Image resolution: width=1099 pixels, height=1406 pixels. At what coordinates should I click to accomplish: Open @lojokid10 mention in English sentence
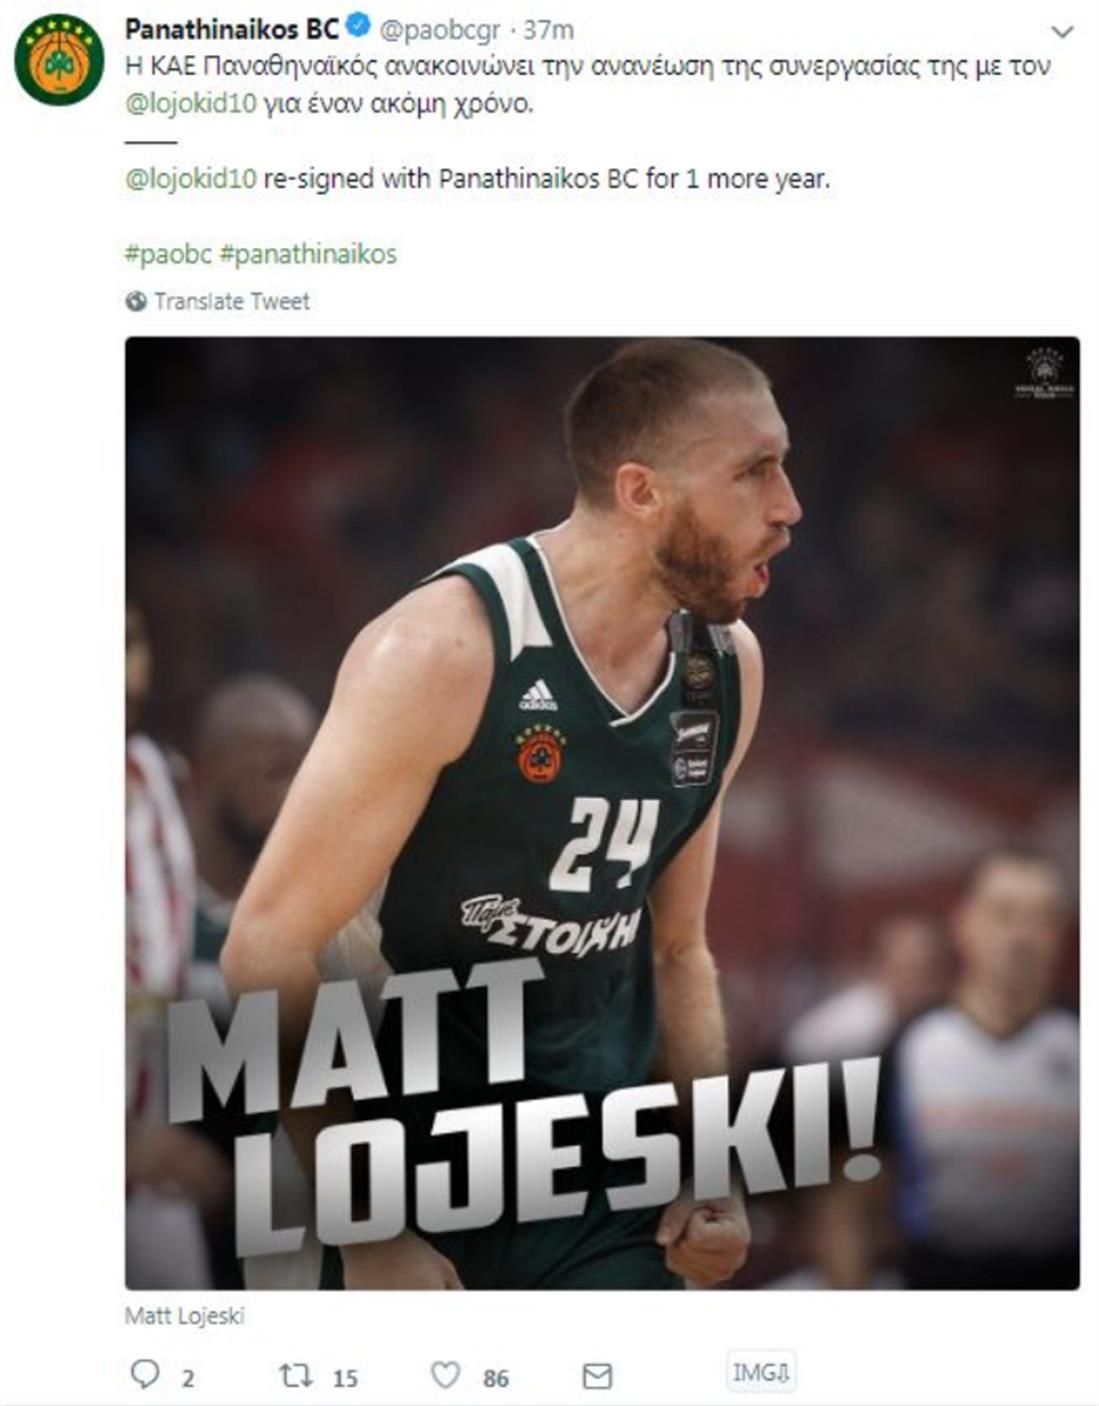[x=191, y=179]
